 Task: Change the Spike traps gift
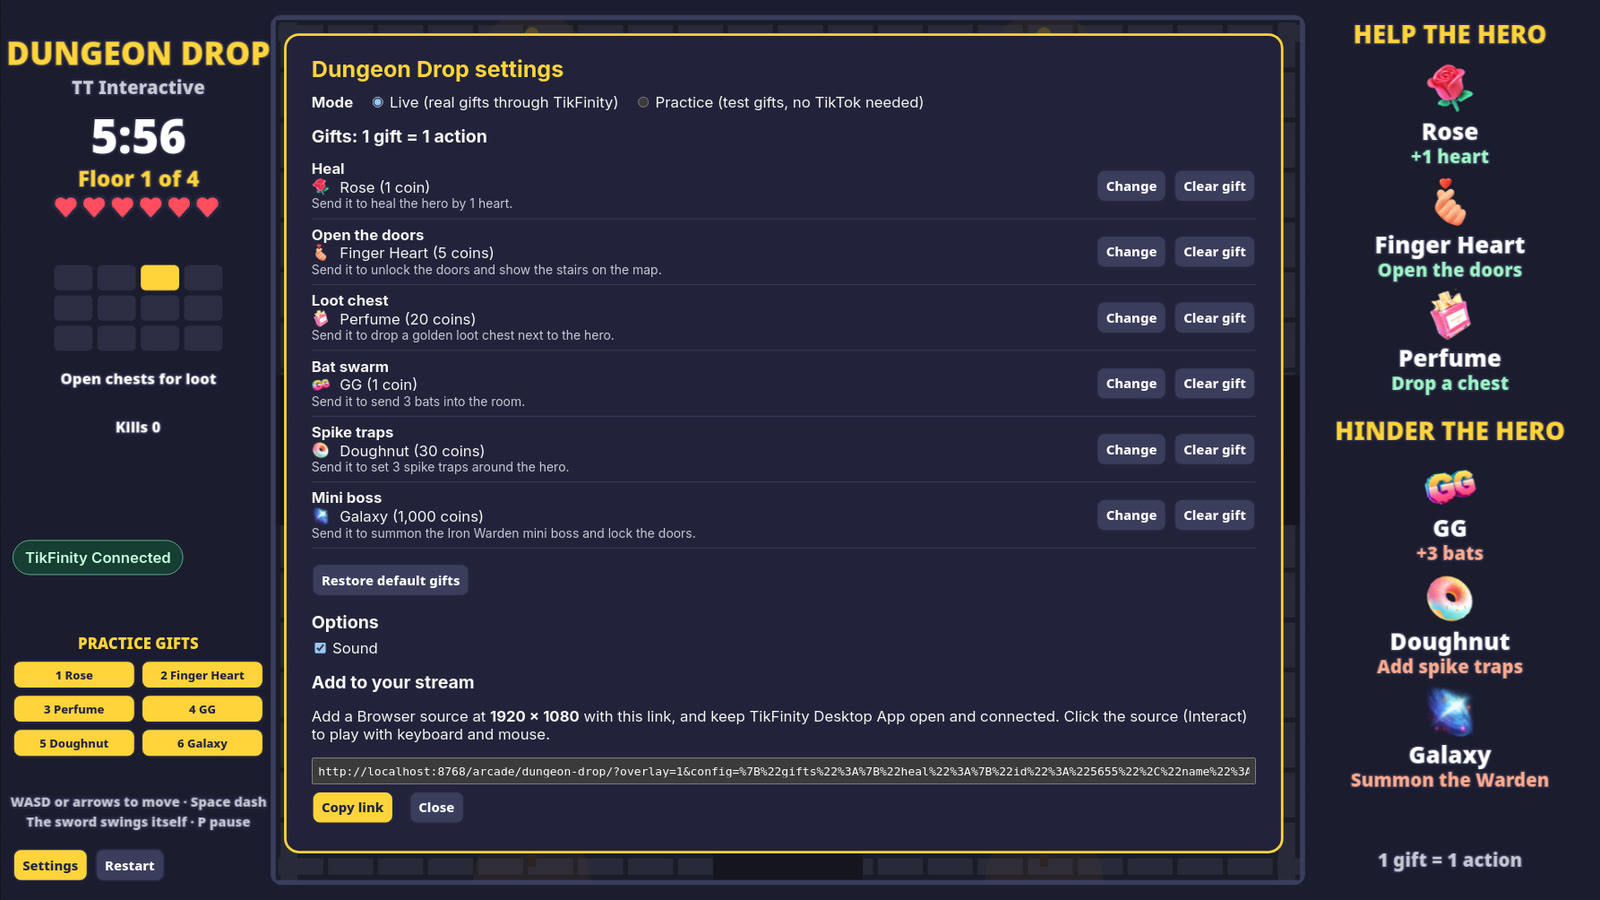pos(1131,450)
